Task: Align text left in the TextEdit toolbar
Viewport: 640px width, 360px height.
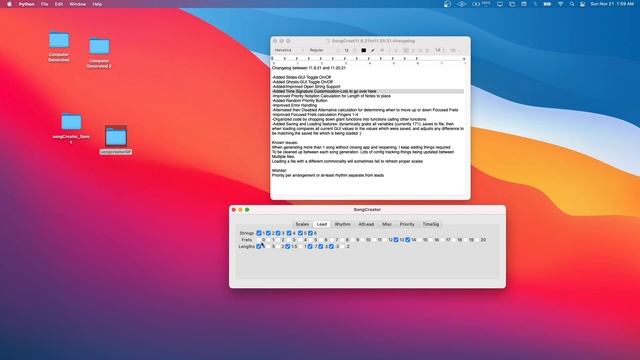Action: pyautogui.click(x=406, y=50)
